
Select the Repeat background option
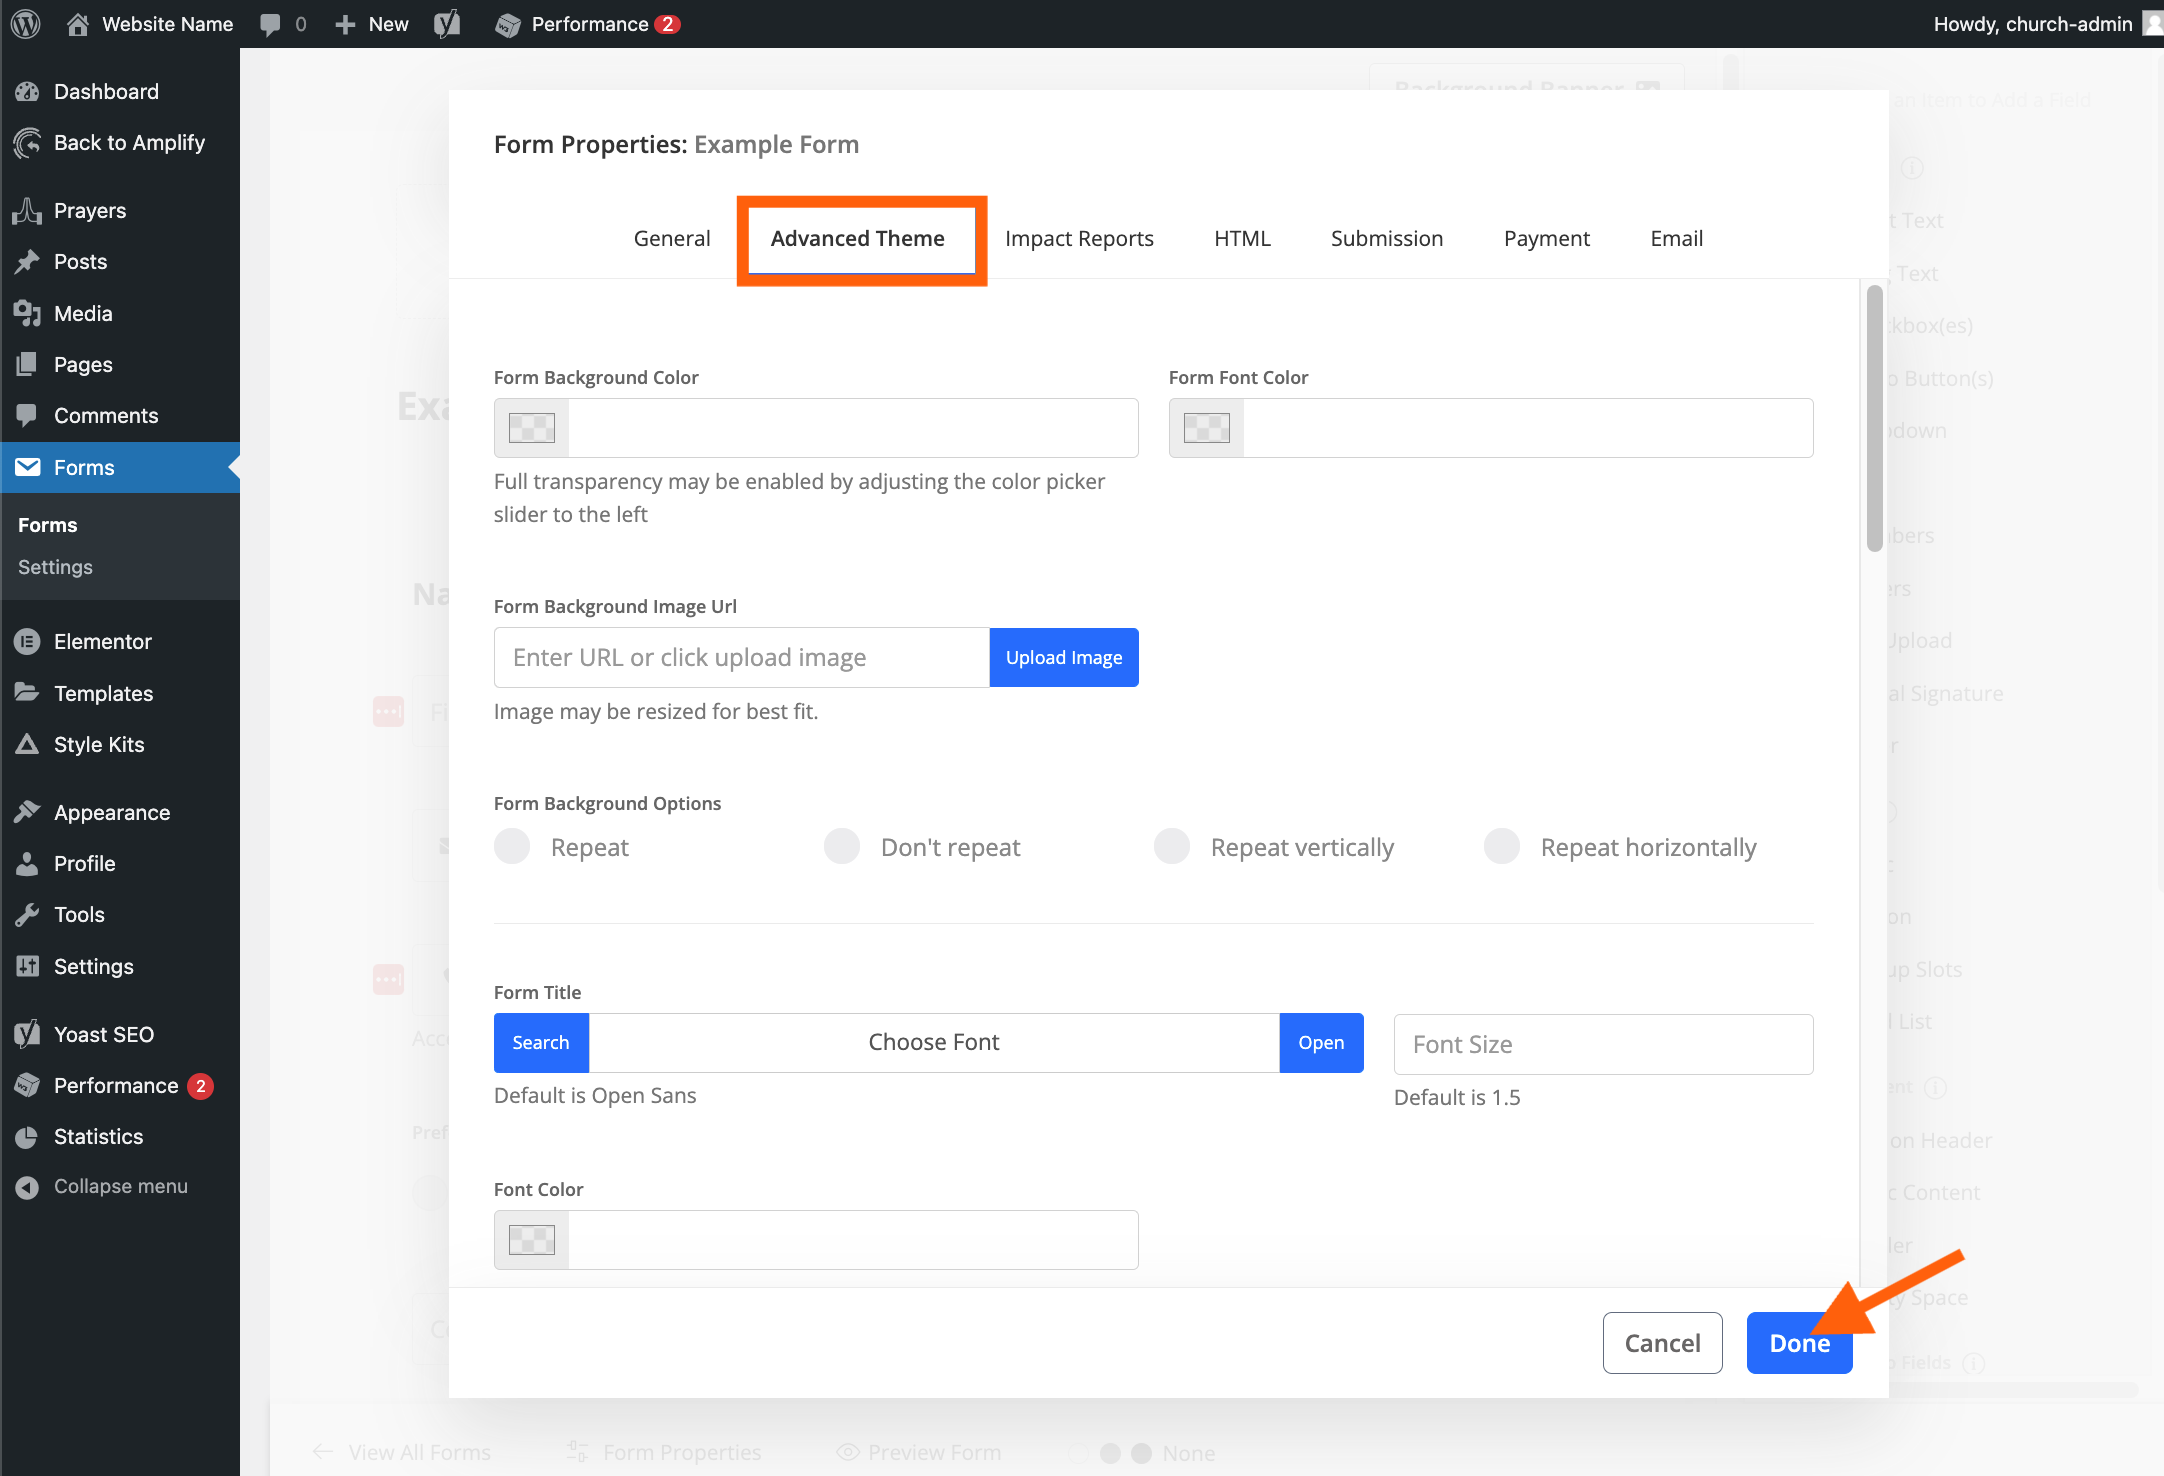[x=512, y=846]
